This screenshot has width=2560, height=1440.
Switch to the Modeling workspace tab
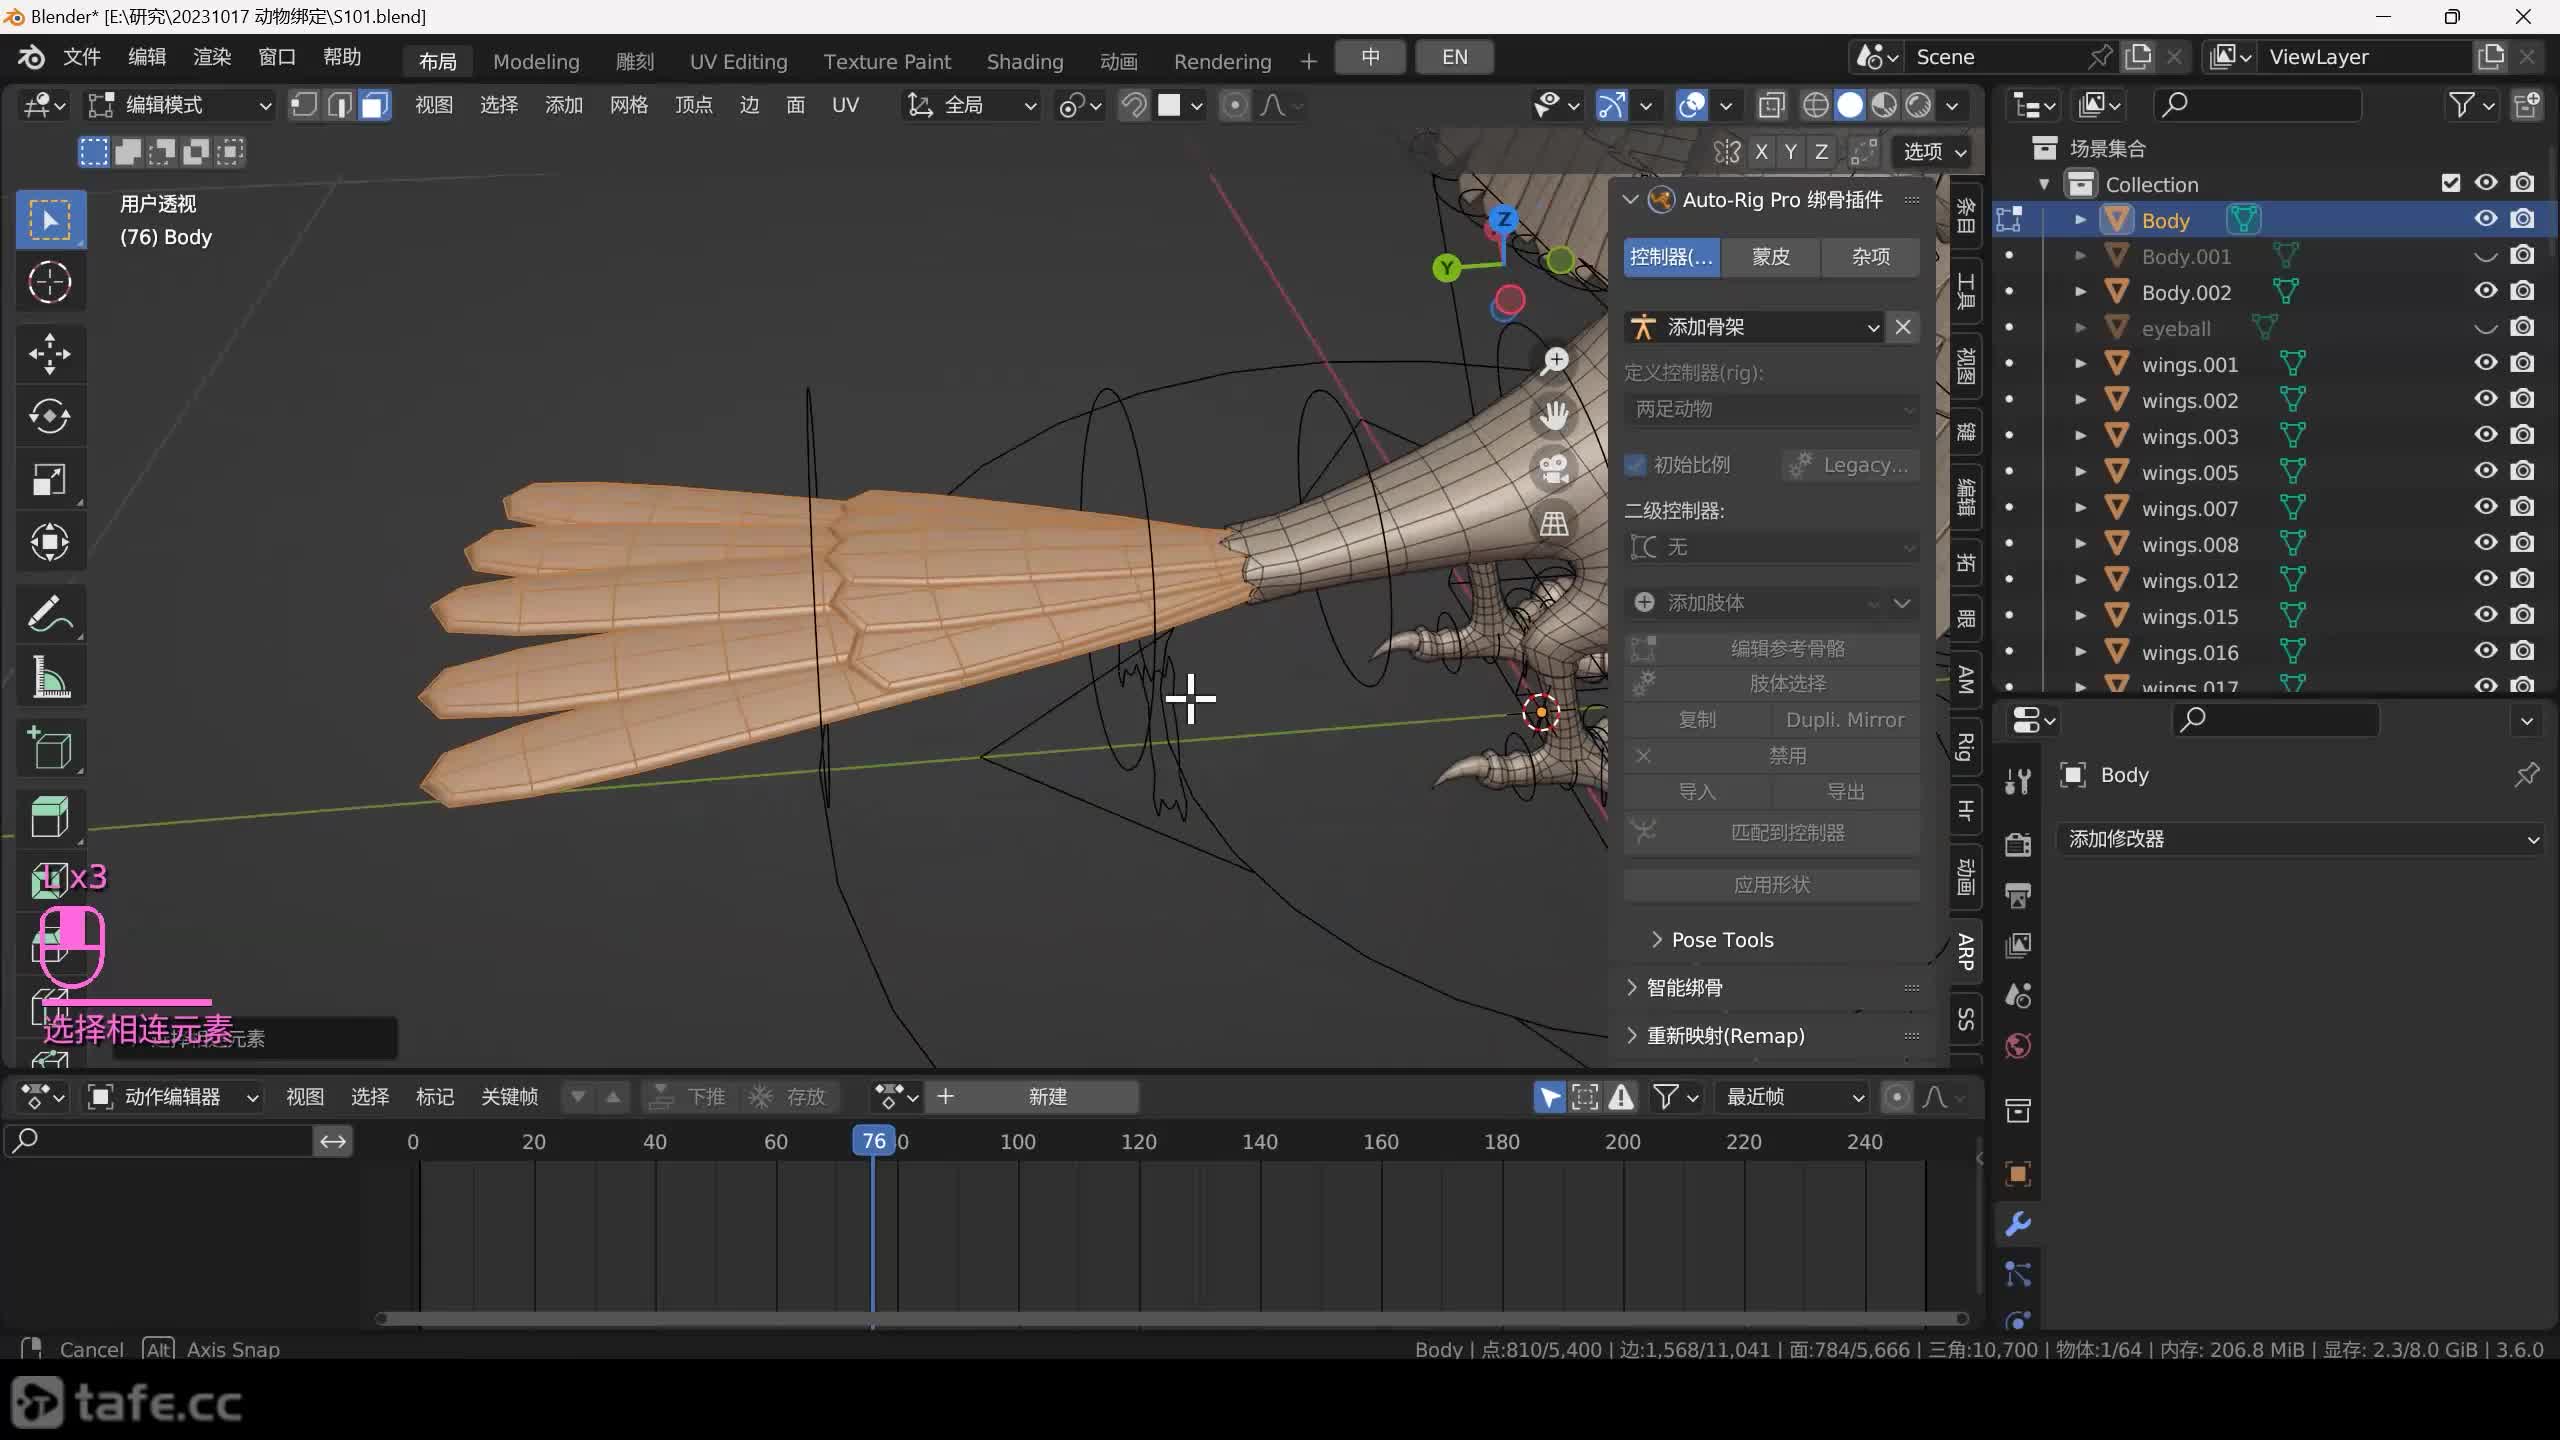pyautogui.click(x=536, y=61)
